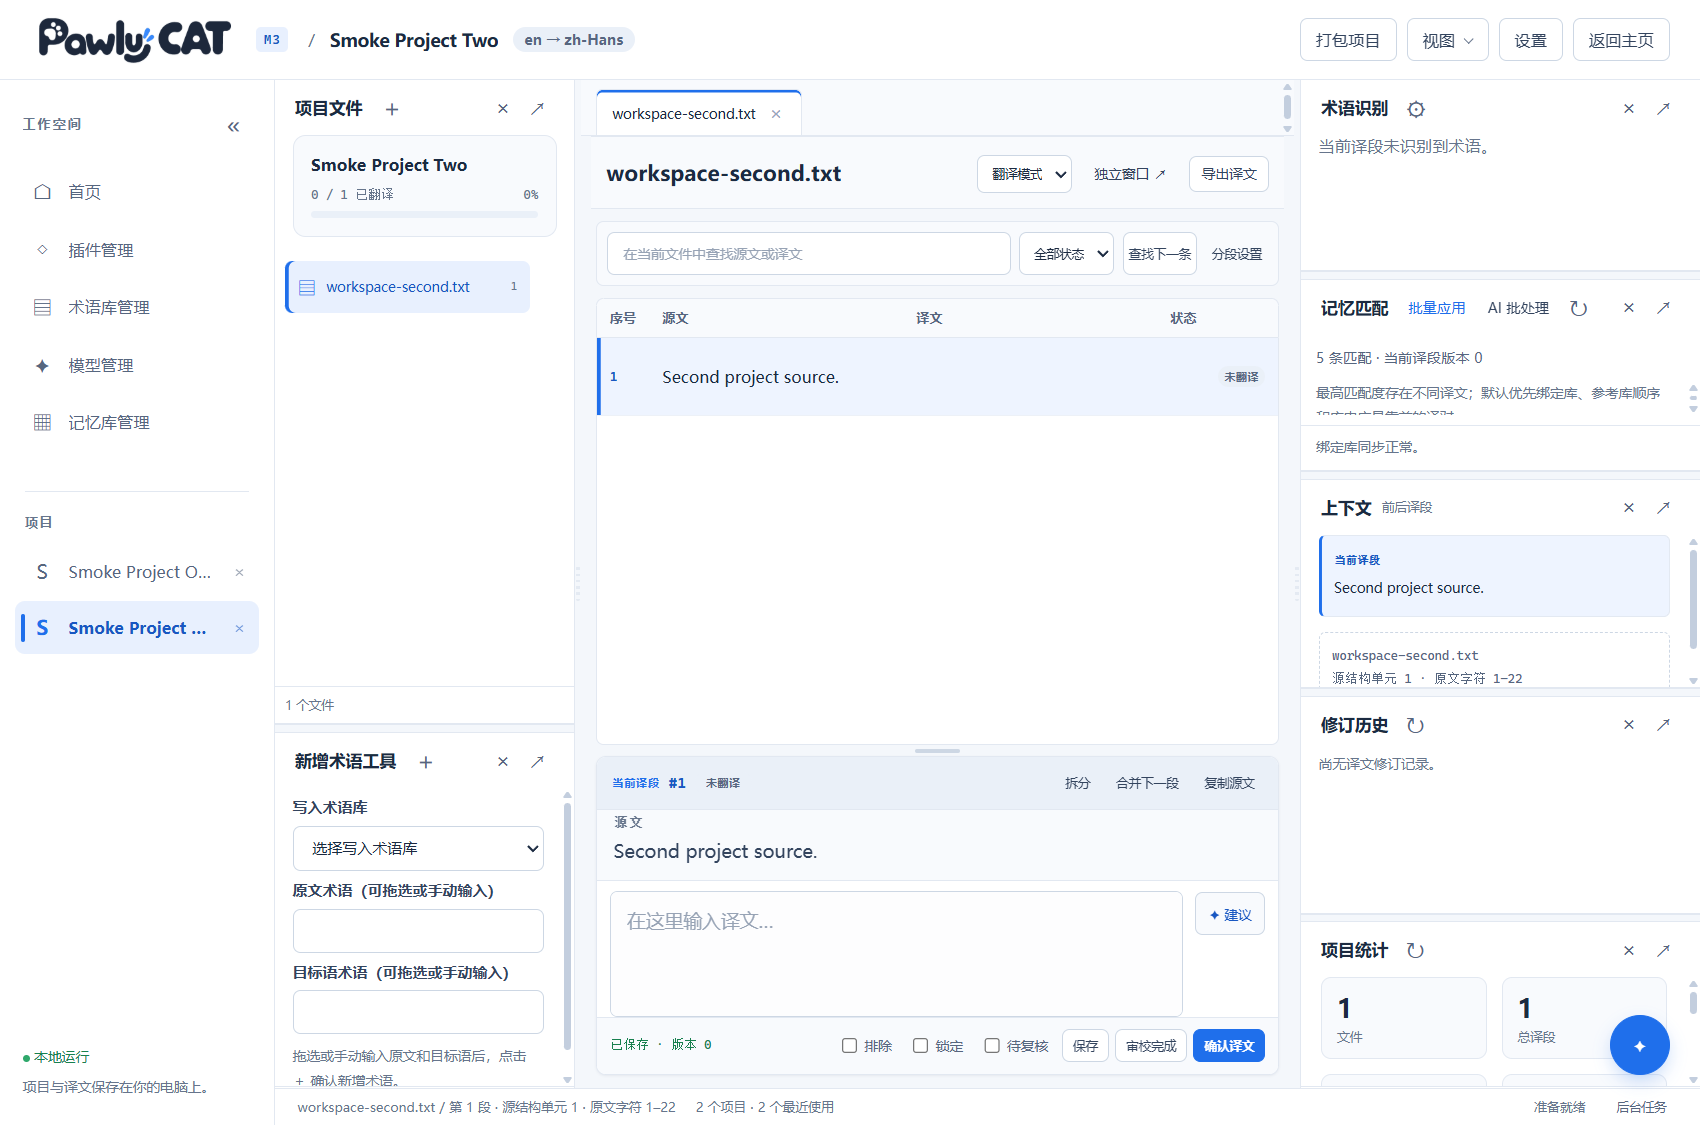Open 术语识别 settings gear icon
Image resolution: width=1700 pixels, height=1125 pixels.
[x=1416, y=109]
